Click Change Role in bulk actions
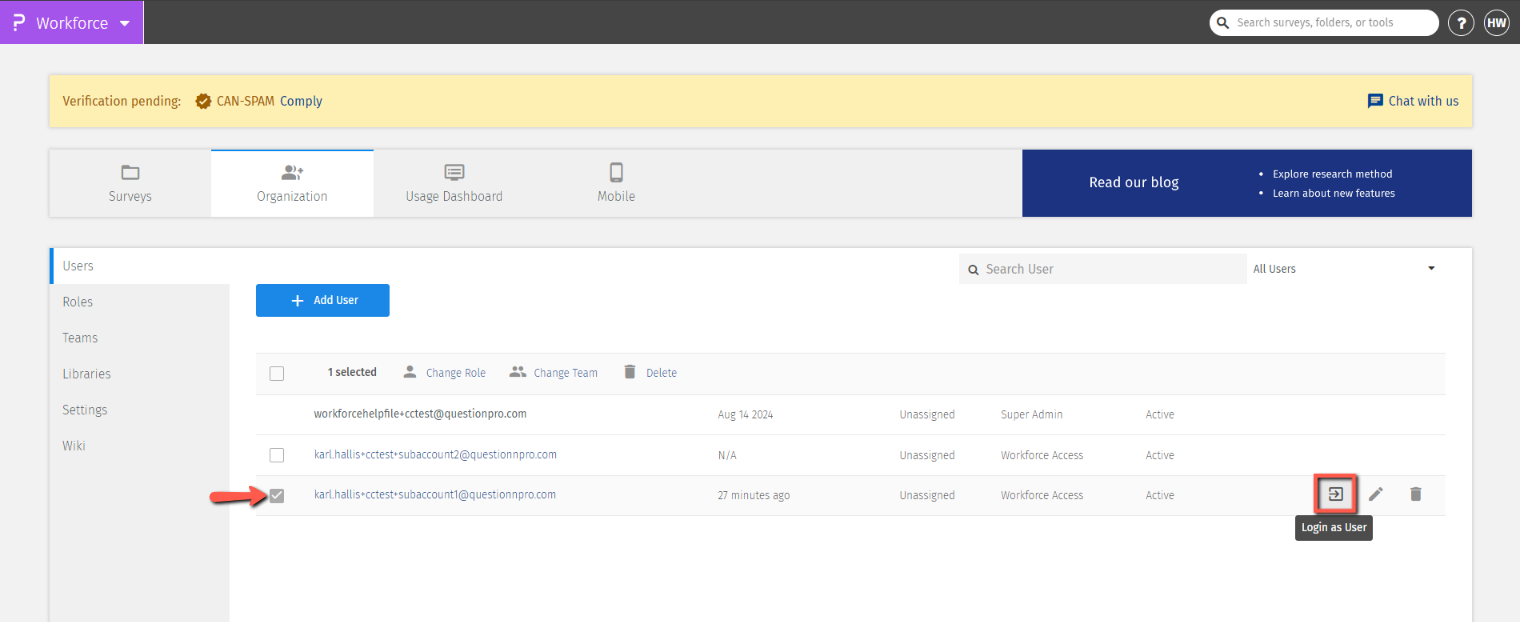Image resolution: width=1520 pixels, height=622 pixels. pos(444,373)
